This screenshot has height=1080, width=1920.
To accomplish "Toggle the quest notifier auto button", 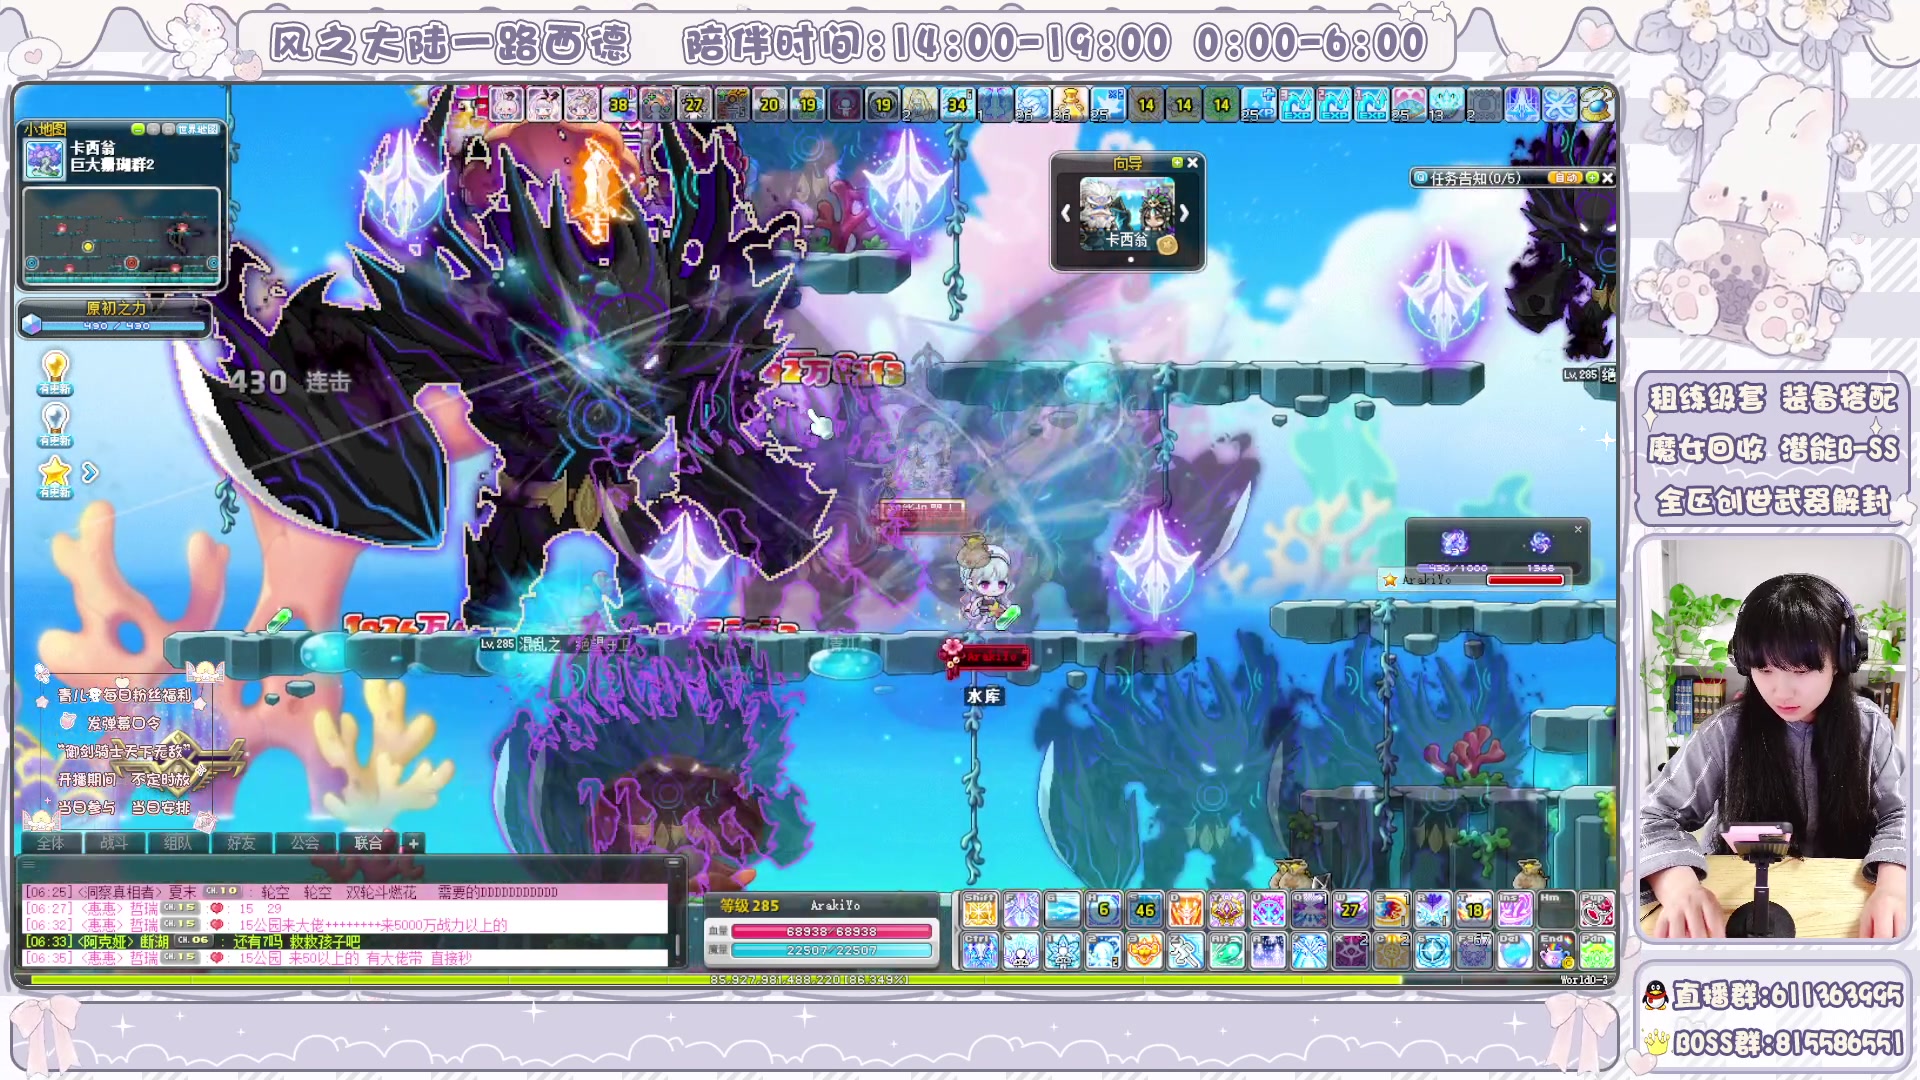I will [x=1565, y=178].
